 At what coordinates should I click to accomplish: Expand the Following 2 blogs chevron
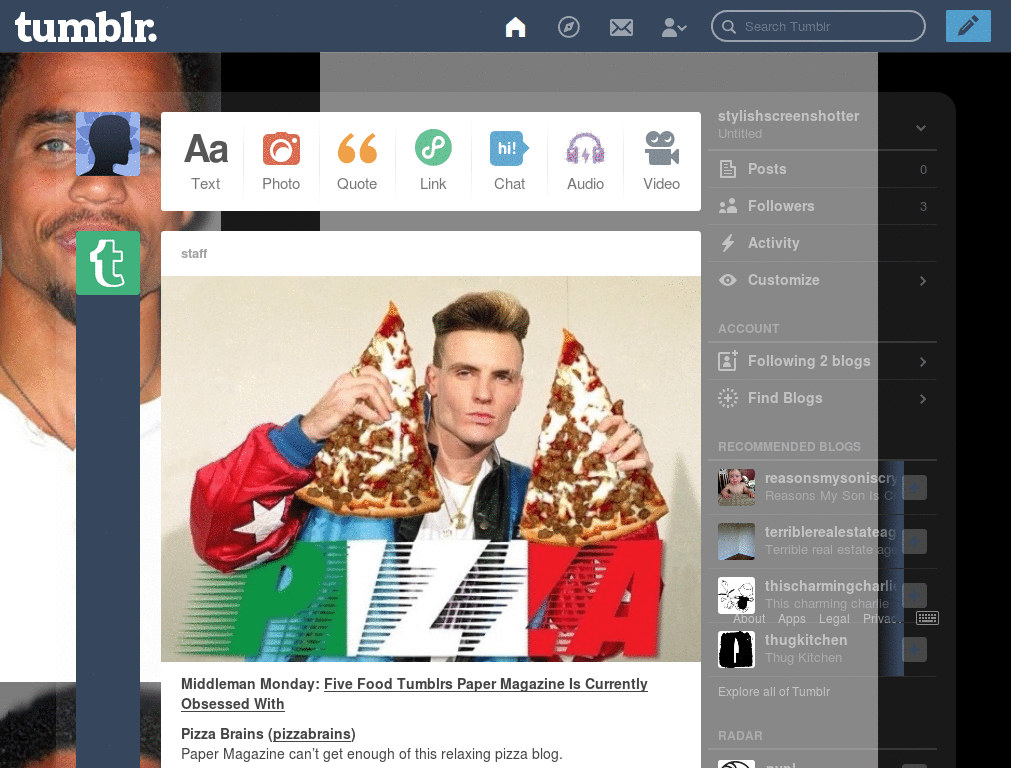pyautogui.click(x=923, y=362)
